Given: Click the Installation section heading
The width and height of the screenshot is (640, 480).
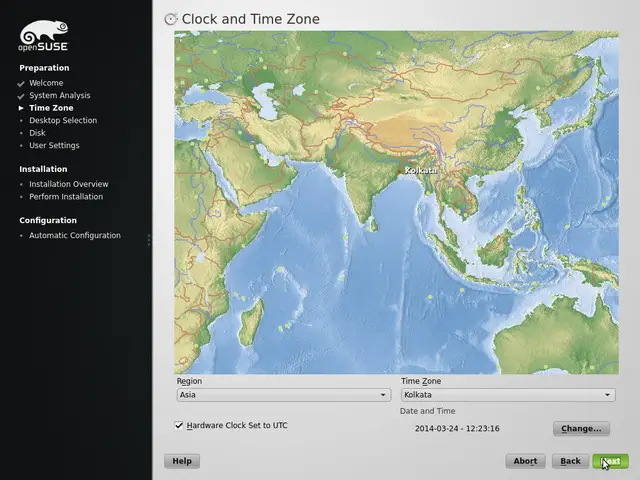Looking at the screenshot, I should [43, 169].
